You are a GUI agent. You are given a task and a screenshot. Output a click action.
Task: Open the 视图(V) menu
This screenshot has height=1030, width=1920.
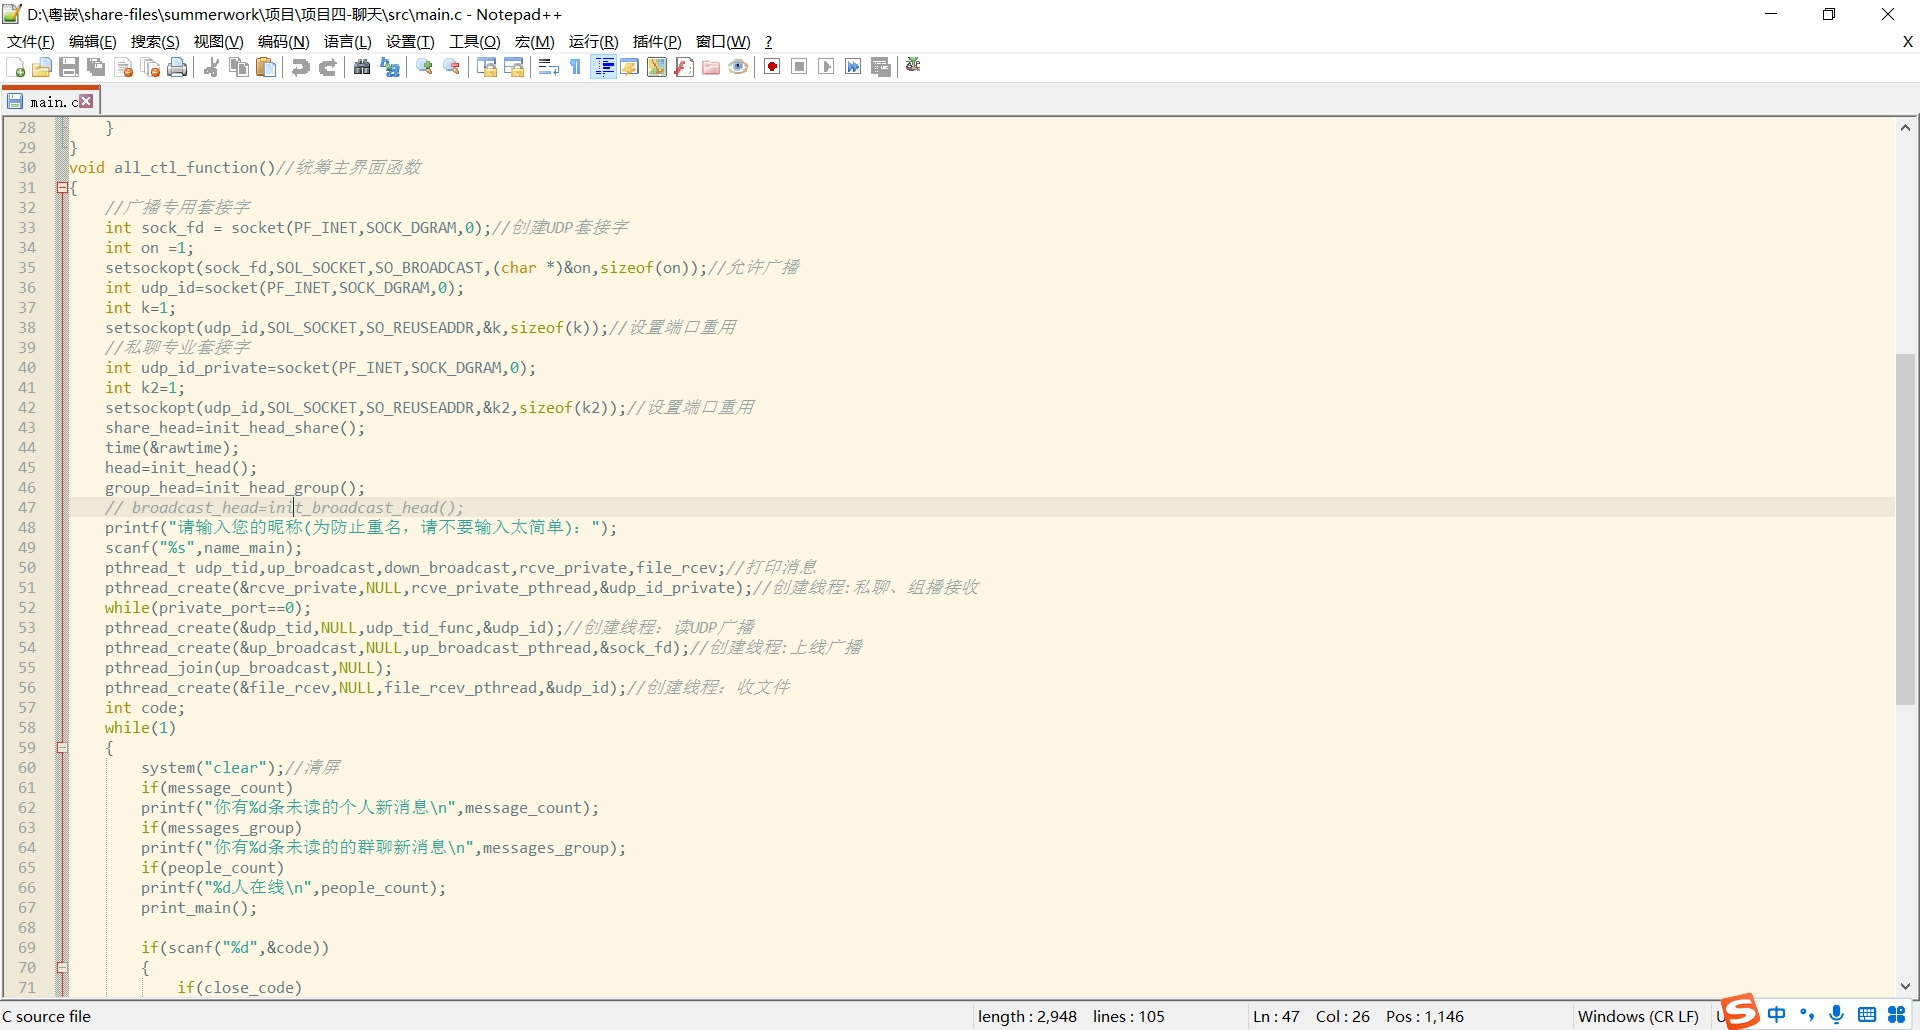point(218,42)
